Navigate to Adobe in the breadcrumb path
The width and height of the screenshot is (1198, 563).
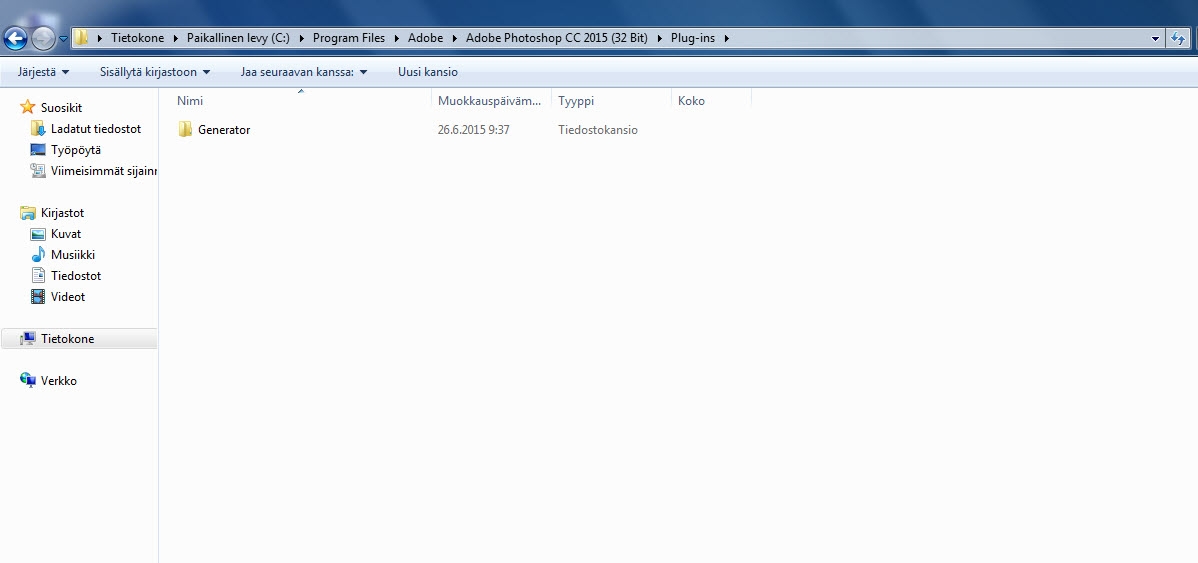425,38
